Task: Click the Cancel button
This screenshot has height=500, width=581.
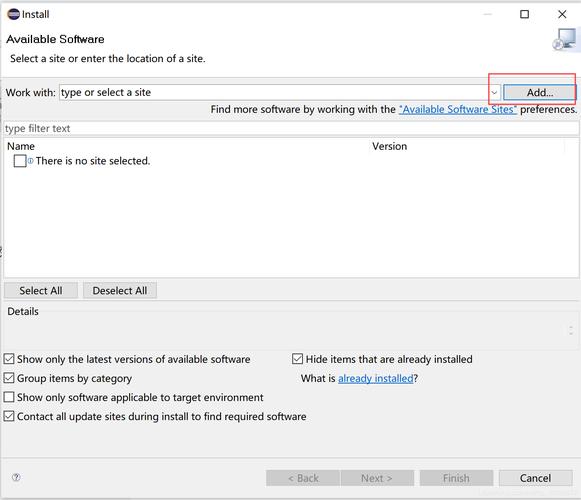Action: pyautogui.click(x=535, y=478)
